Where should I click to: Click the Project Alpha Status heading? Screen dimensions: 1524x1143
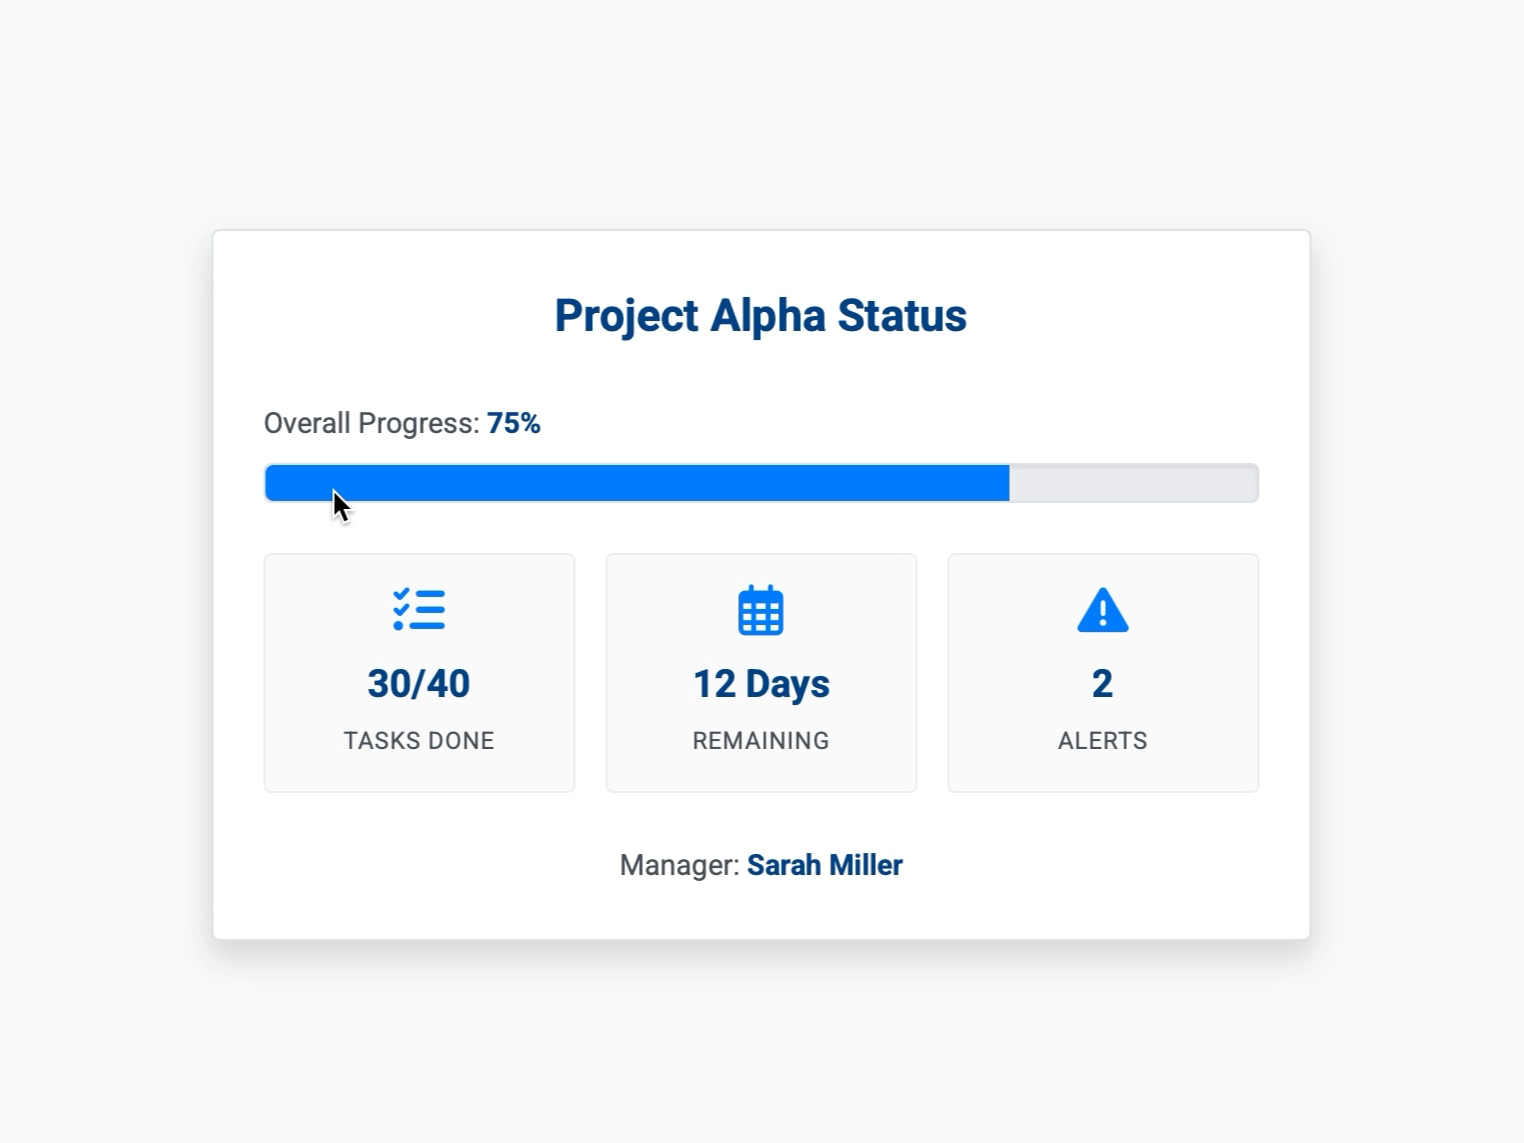point(759,315)
